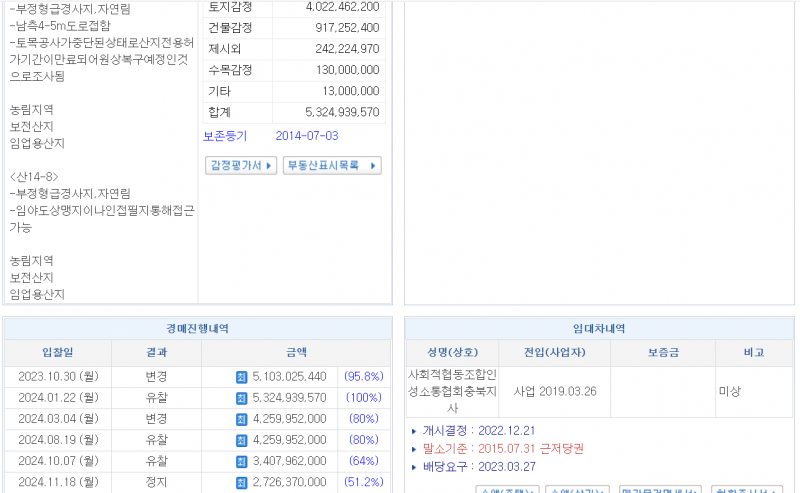Click the 최 icon beside 5,103,025,440
Screen dimensions: 800x493
[x=241, y=377]
